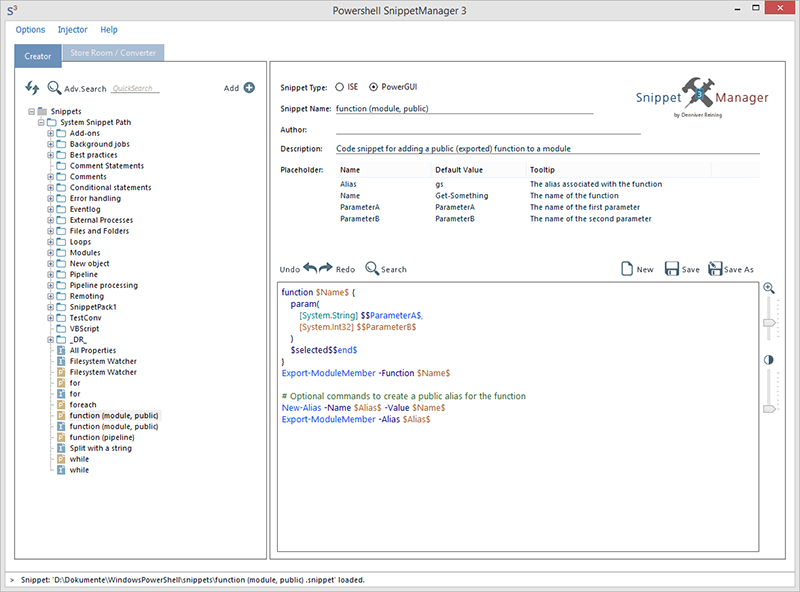800x592 pixels.
Task: Expand the Files and Folders node
Action: 51,231
